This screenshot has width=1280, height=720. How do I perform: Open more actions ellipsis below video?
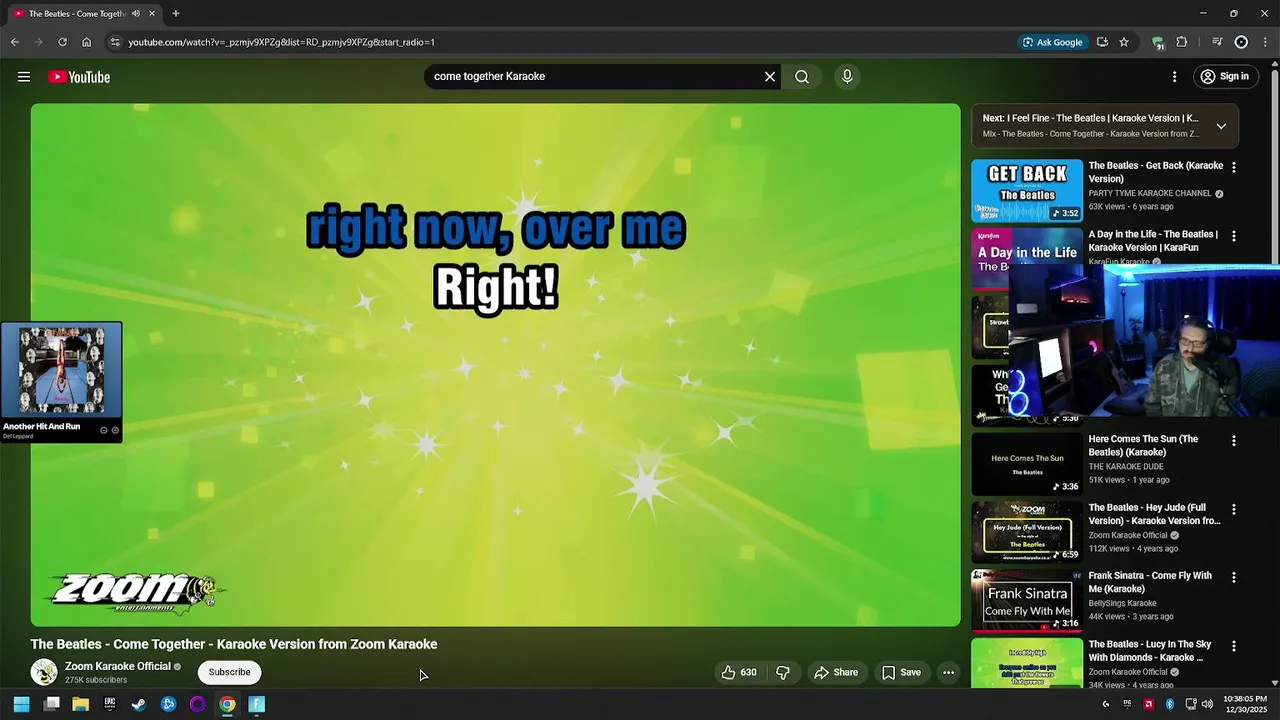tap(948, 672)
